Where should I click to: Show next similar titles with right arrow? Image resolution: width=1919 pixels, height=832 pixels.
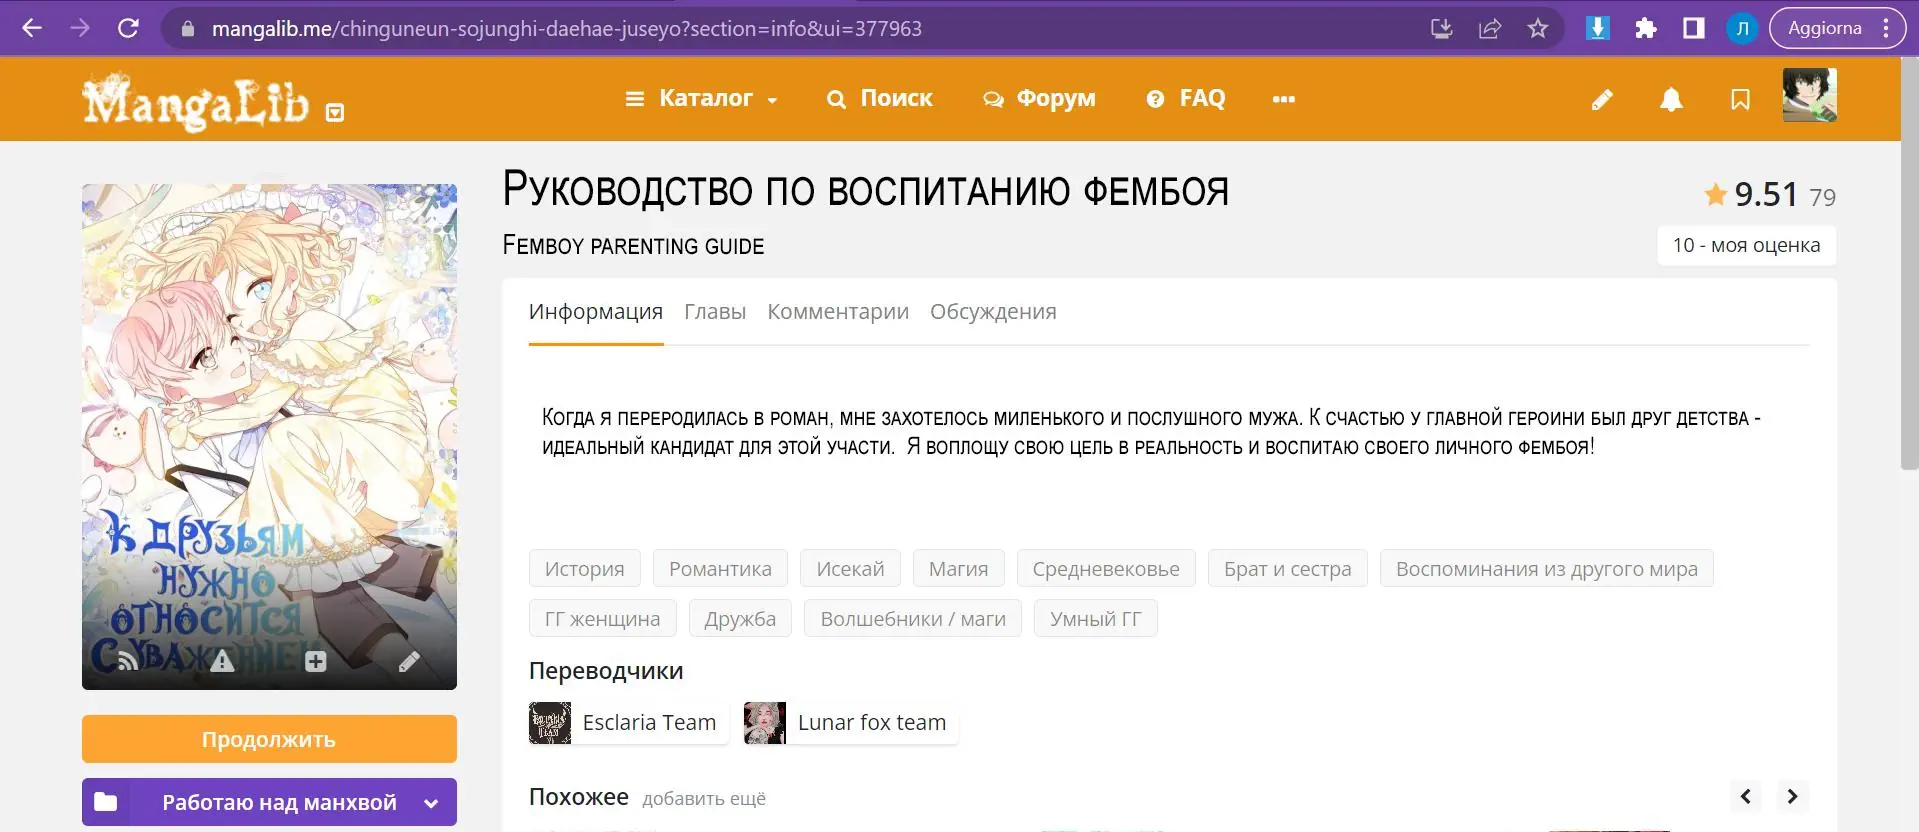(1792, 797)
